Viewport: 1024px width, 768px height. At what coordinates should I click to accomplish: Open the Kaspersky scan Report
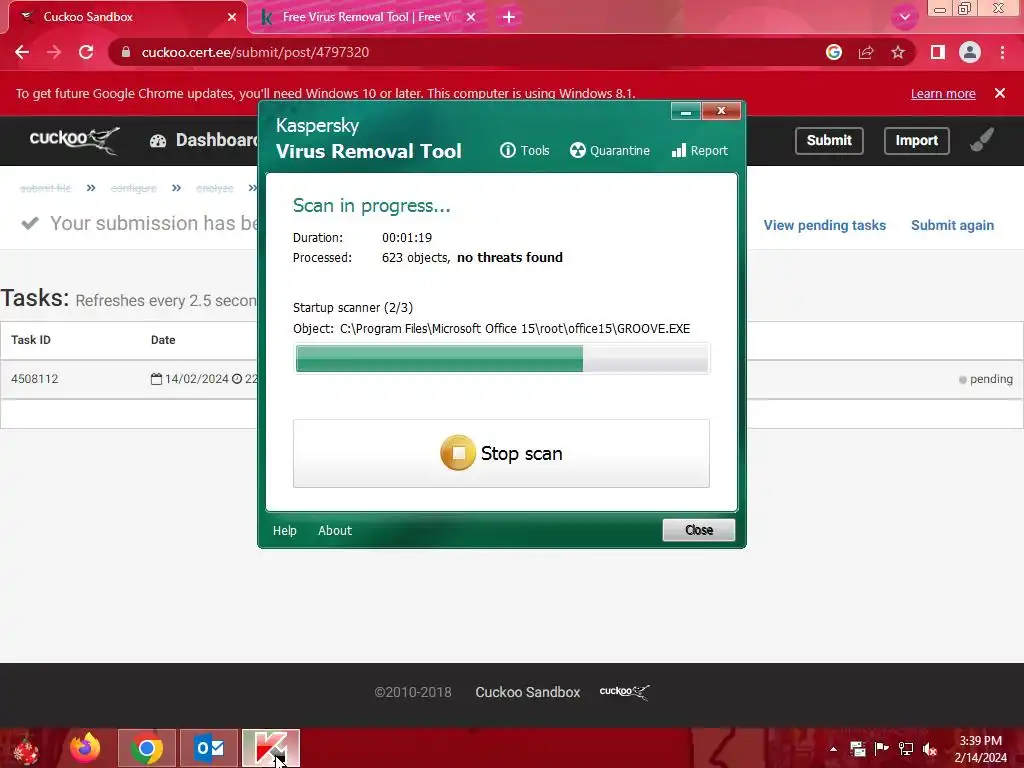pos(699,151)
